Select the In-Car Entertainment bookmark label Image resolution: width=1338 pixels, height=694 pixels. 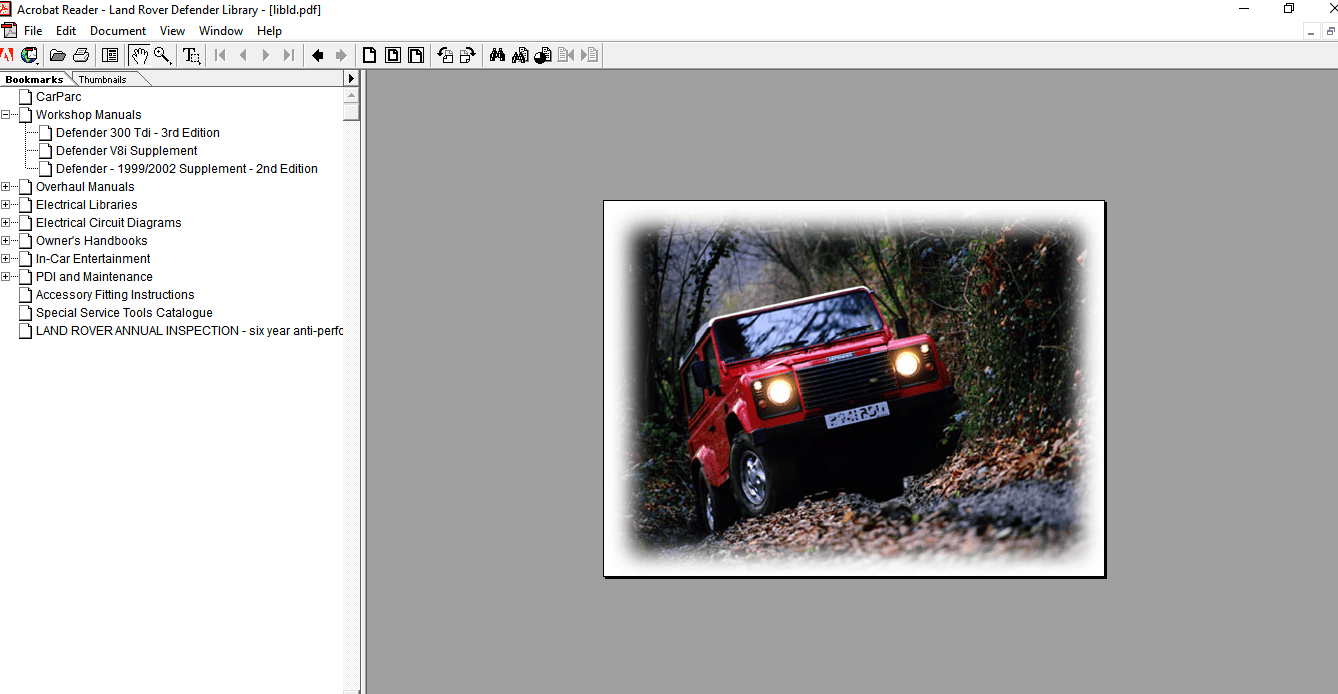point(93,259)
